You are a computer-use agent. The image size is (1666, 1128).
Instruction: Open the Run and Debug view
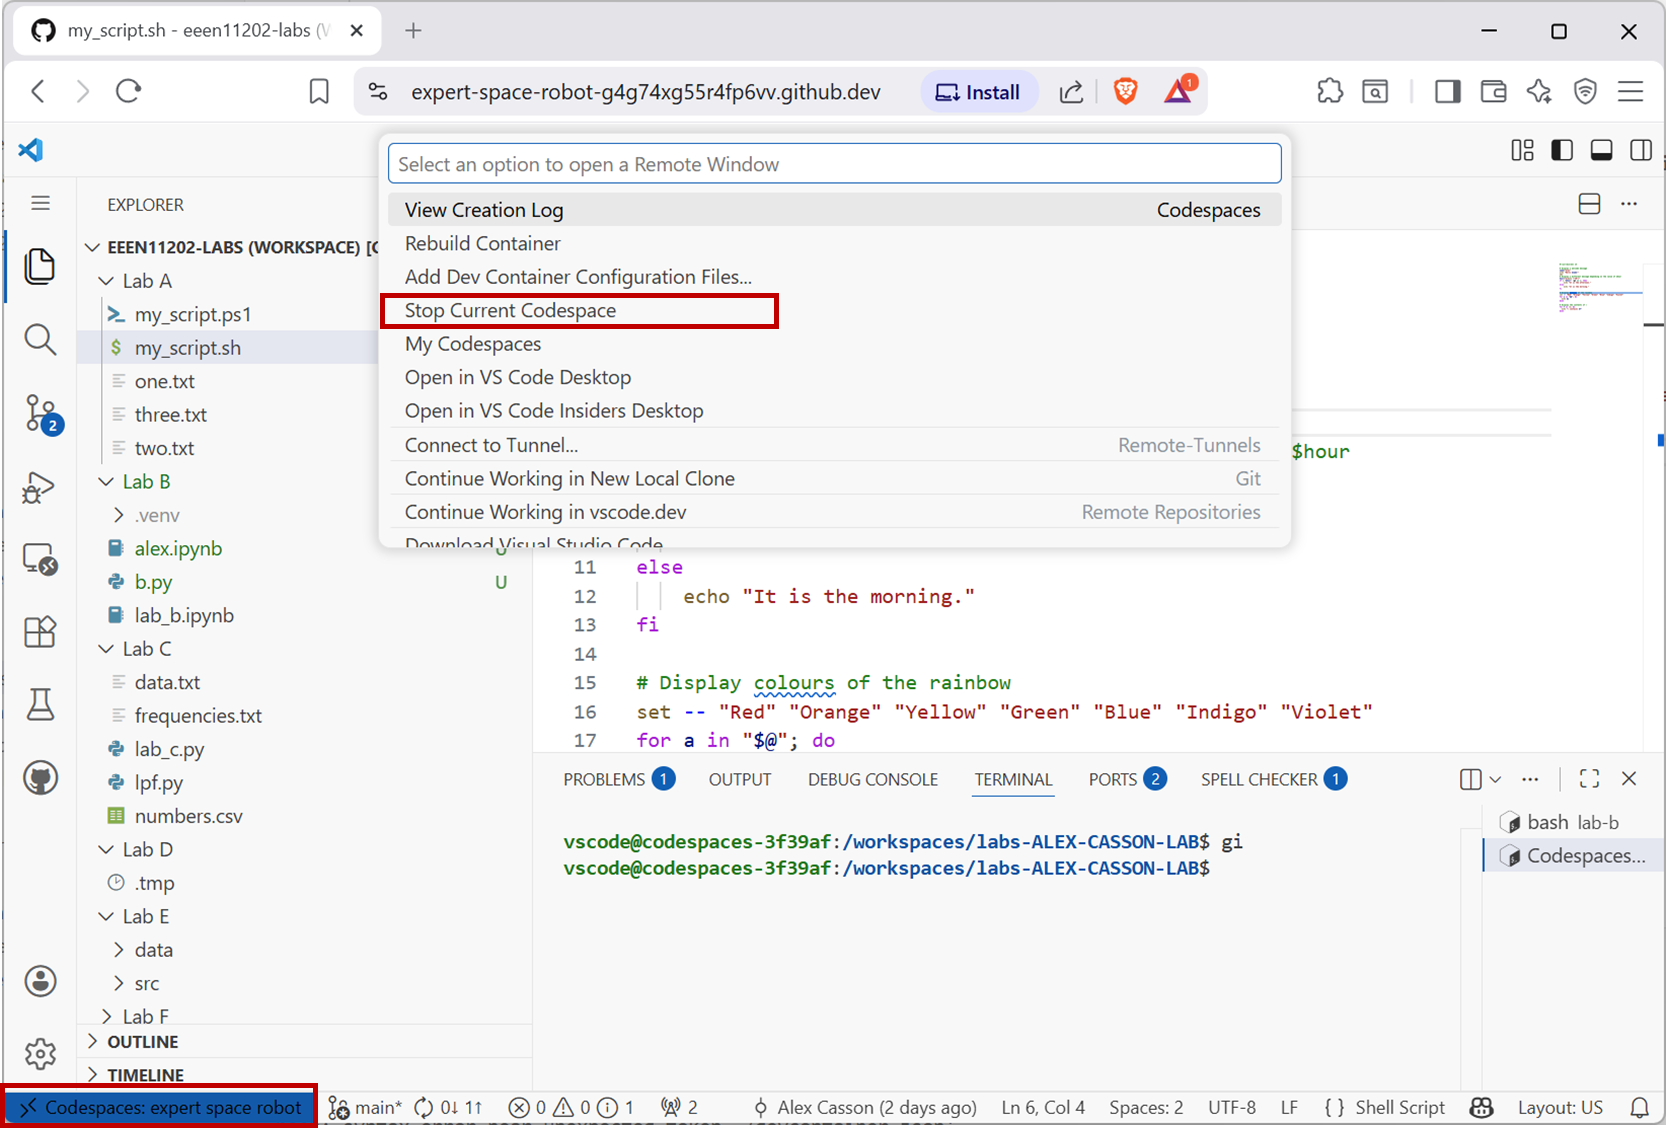39,487
